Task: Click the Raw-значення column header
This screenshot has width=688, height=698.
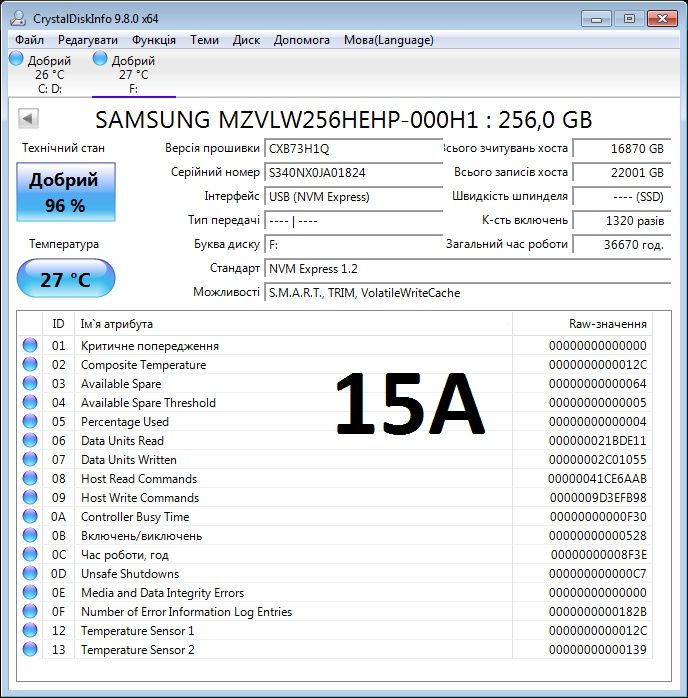Action: coord(583,324)
